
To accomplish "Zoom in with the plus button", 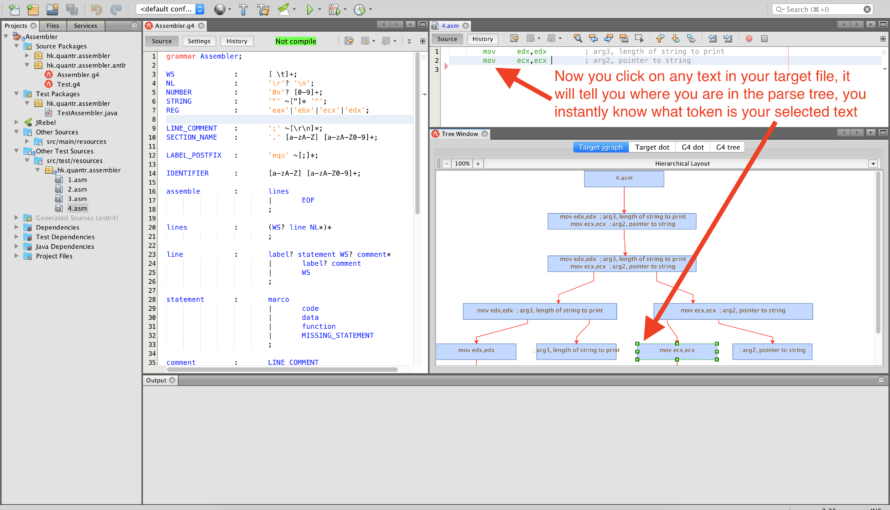I will click(x=478, y=163).
